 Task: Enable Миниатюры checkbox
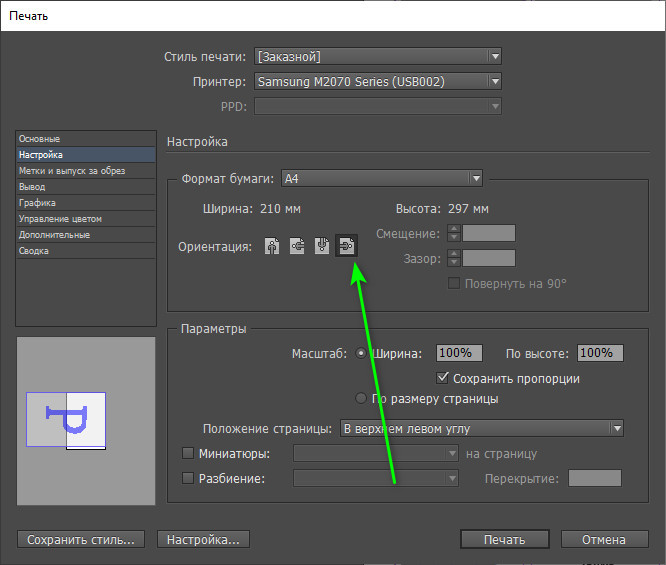188,453
